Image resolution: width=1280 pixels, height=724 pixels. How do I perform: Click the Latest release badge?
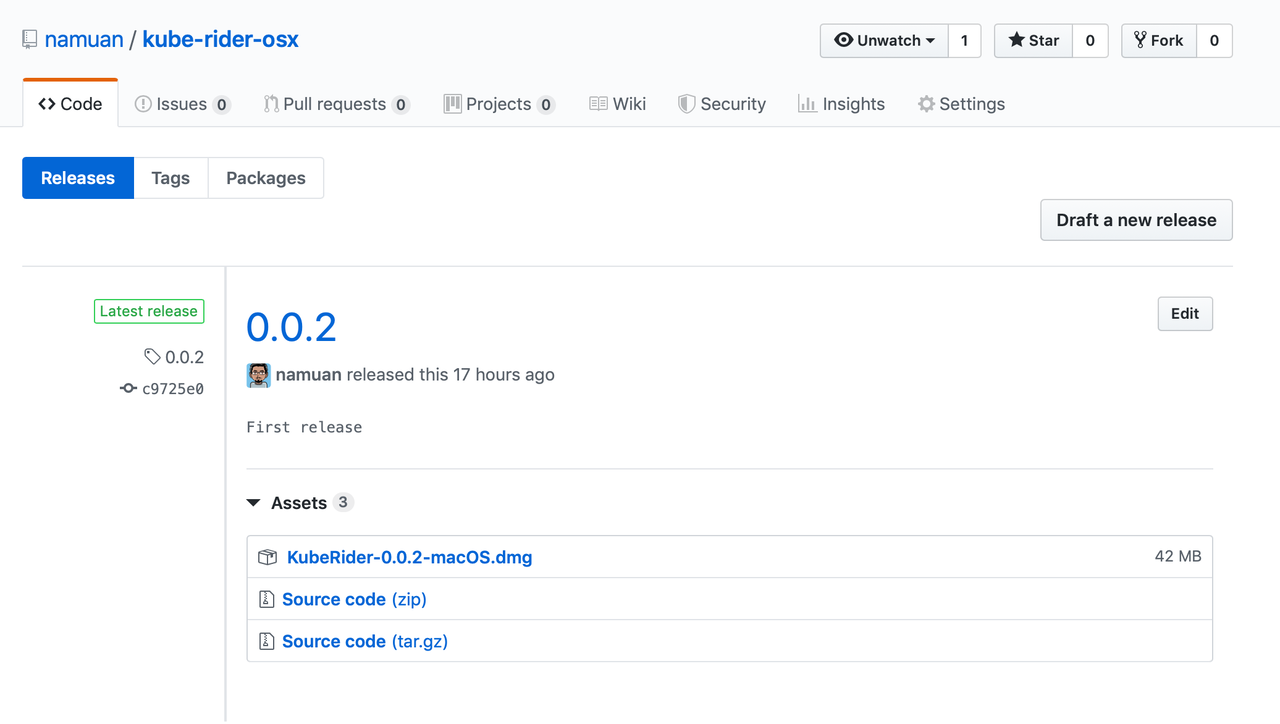click(x=149, y=311)
